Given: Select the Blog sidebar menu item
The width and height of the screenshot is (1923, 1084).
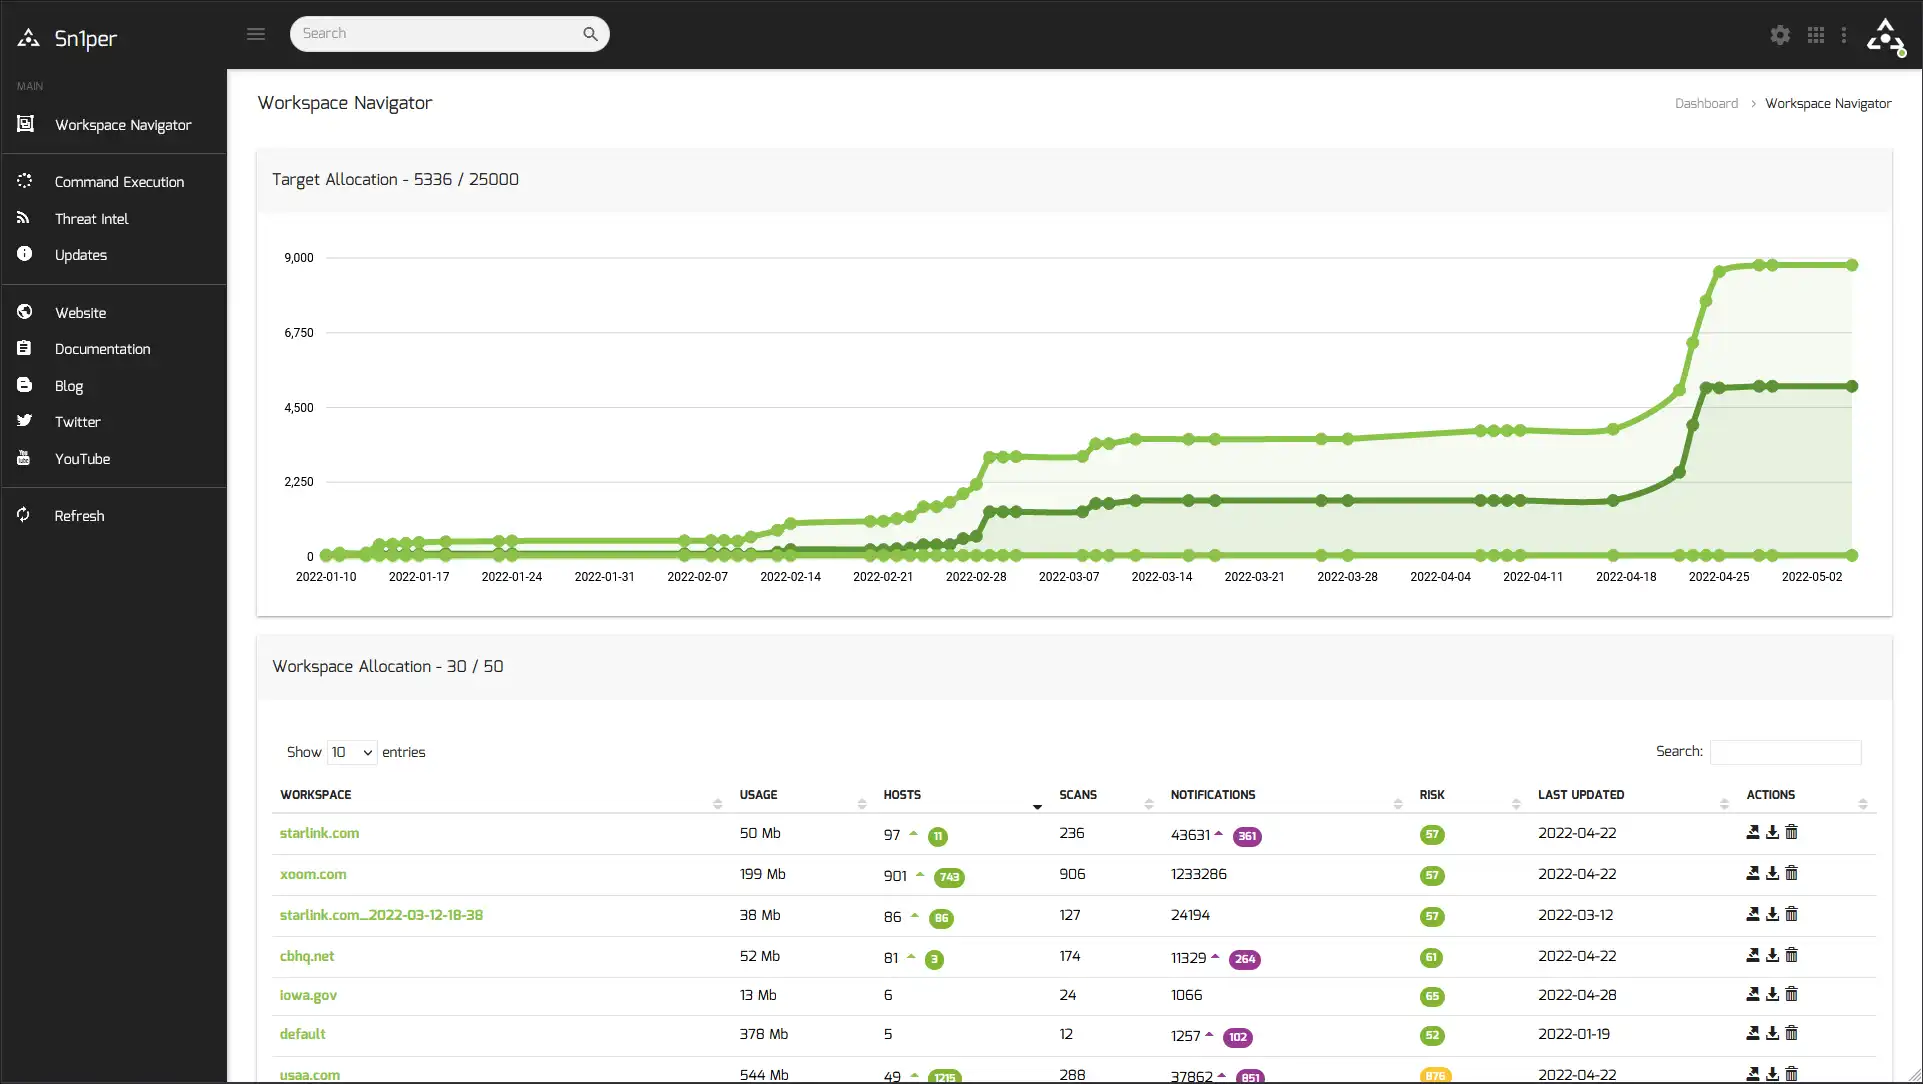Looking at the screenshot, I should point(69,386).
